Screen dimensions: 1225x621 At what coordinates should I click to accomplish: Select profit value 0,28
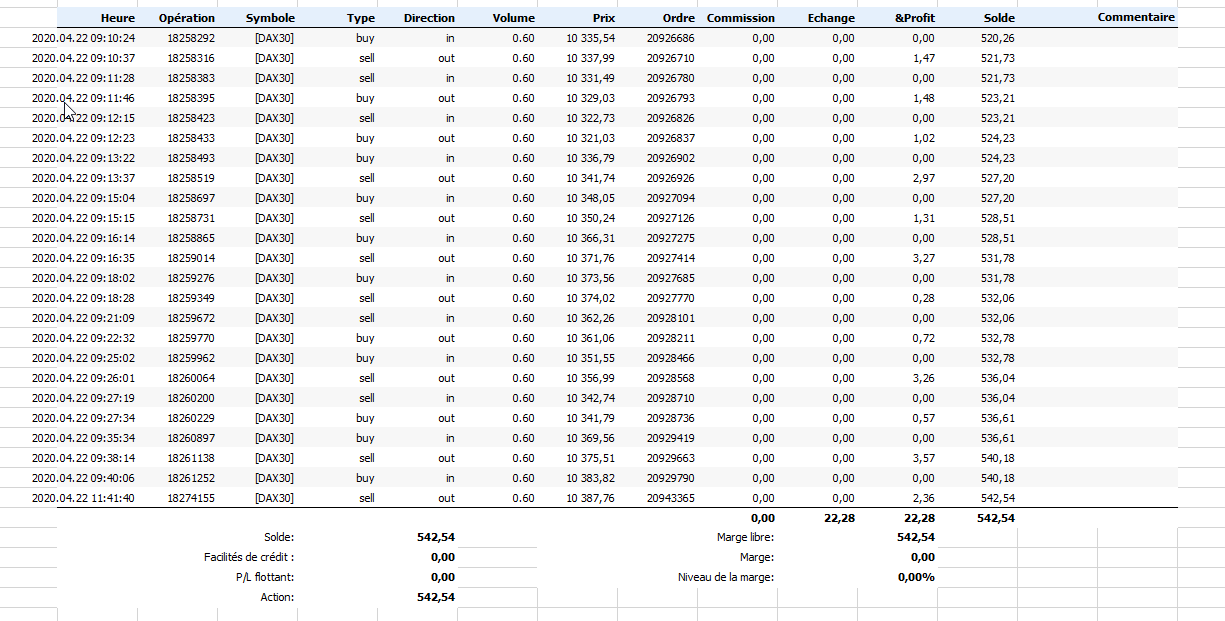click(924, 298)
